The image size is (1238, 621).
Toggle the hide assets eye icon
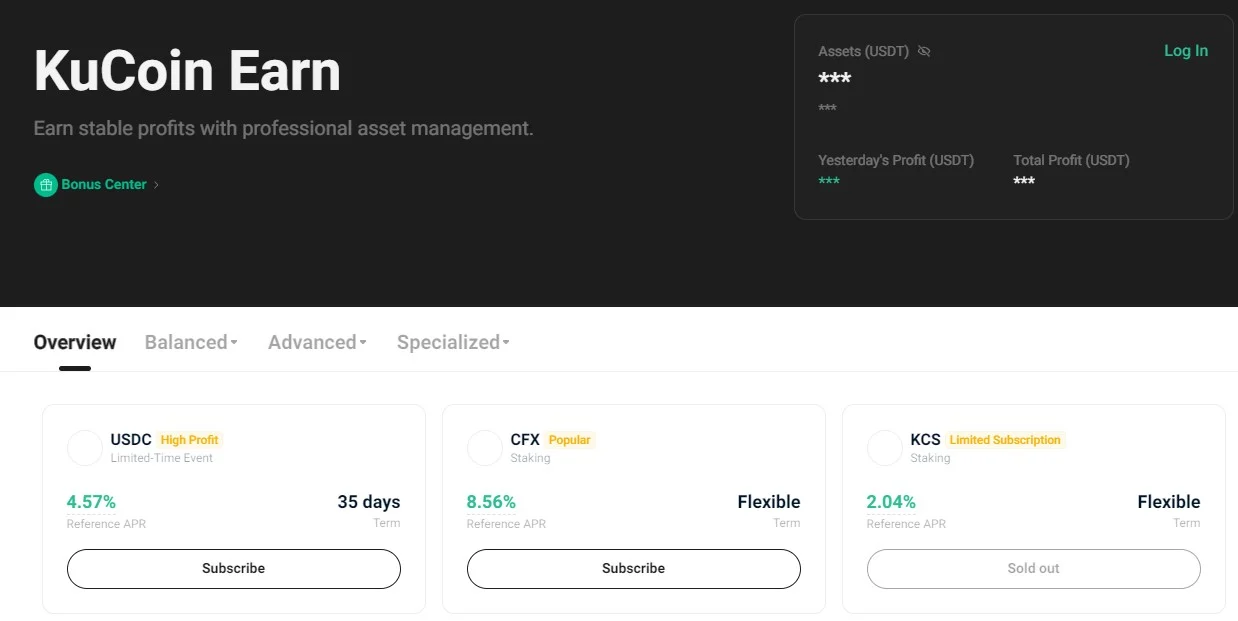click(924, 51)
